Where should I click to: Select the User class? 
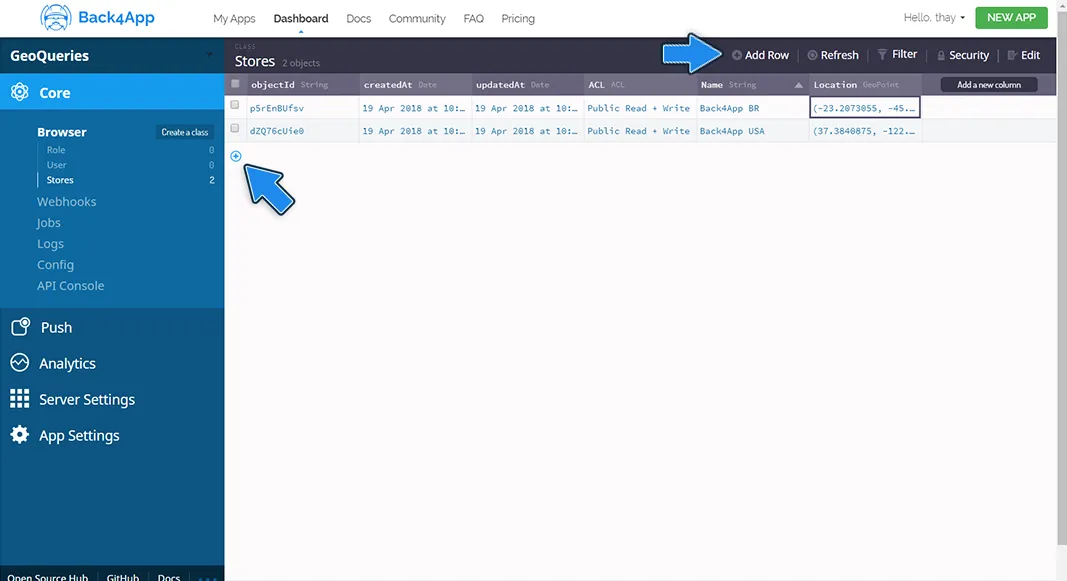(x=56, y=165)
